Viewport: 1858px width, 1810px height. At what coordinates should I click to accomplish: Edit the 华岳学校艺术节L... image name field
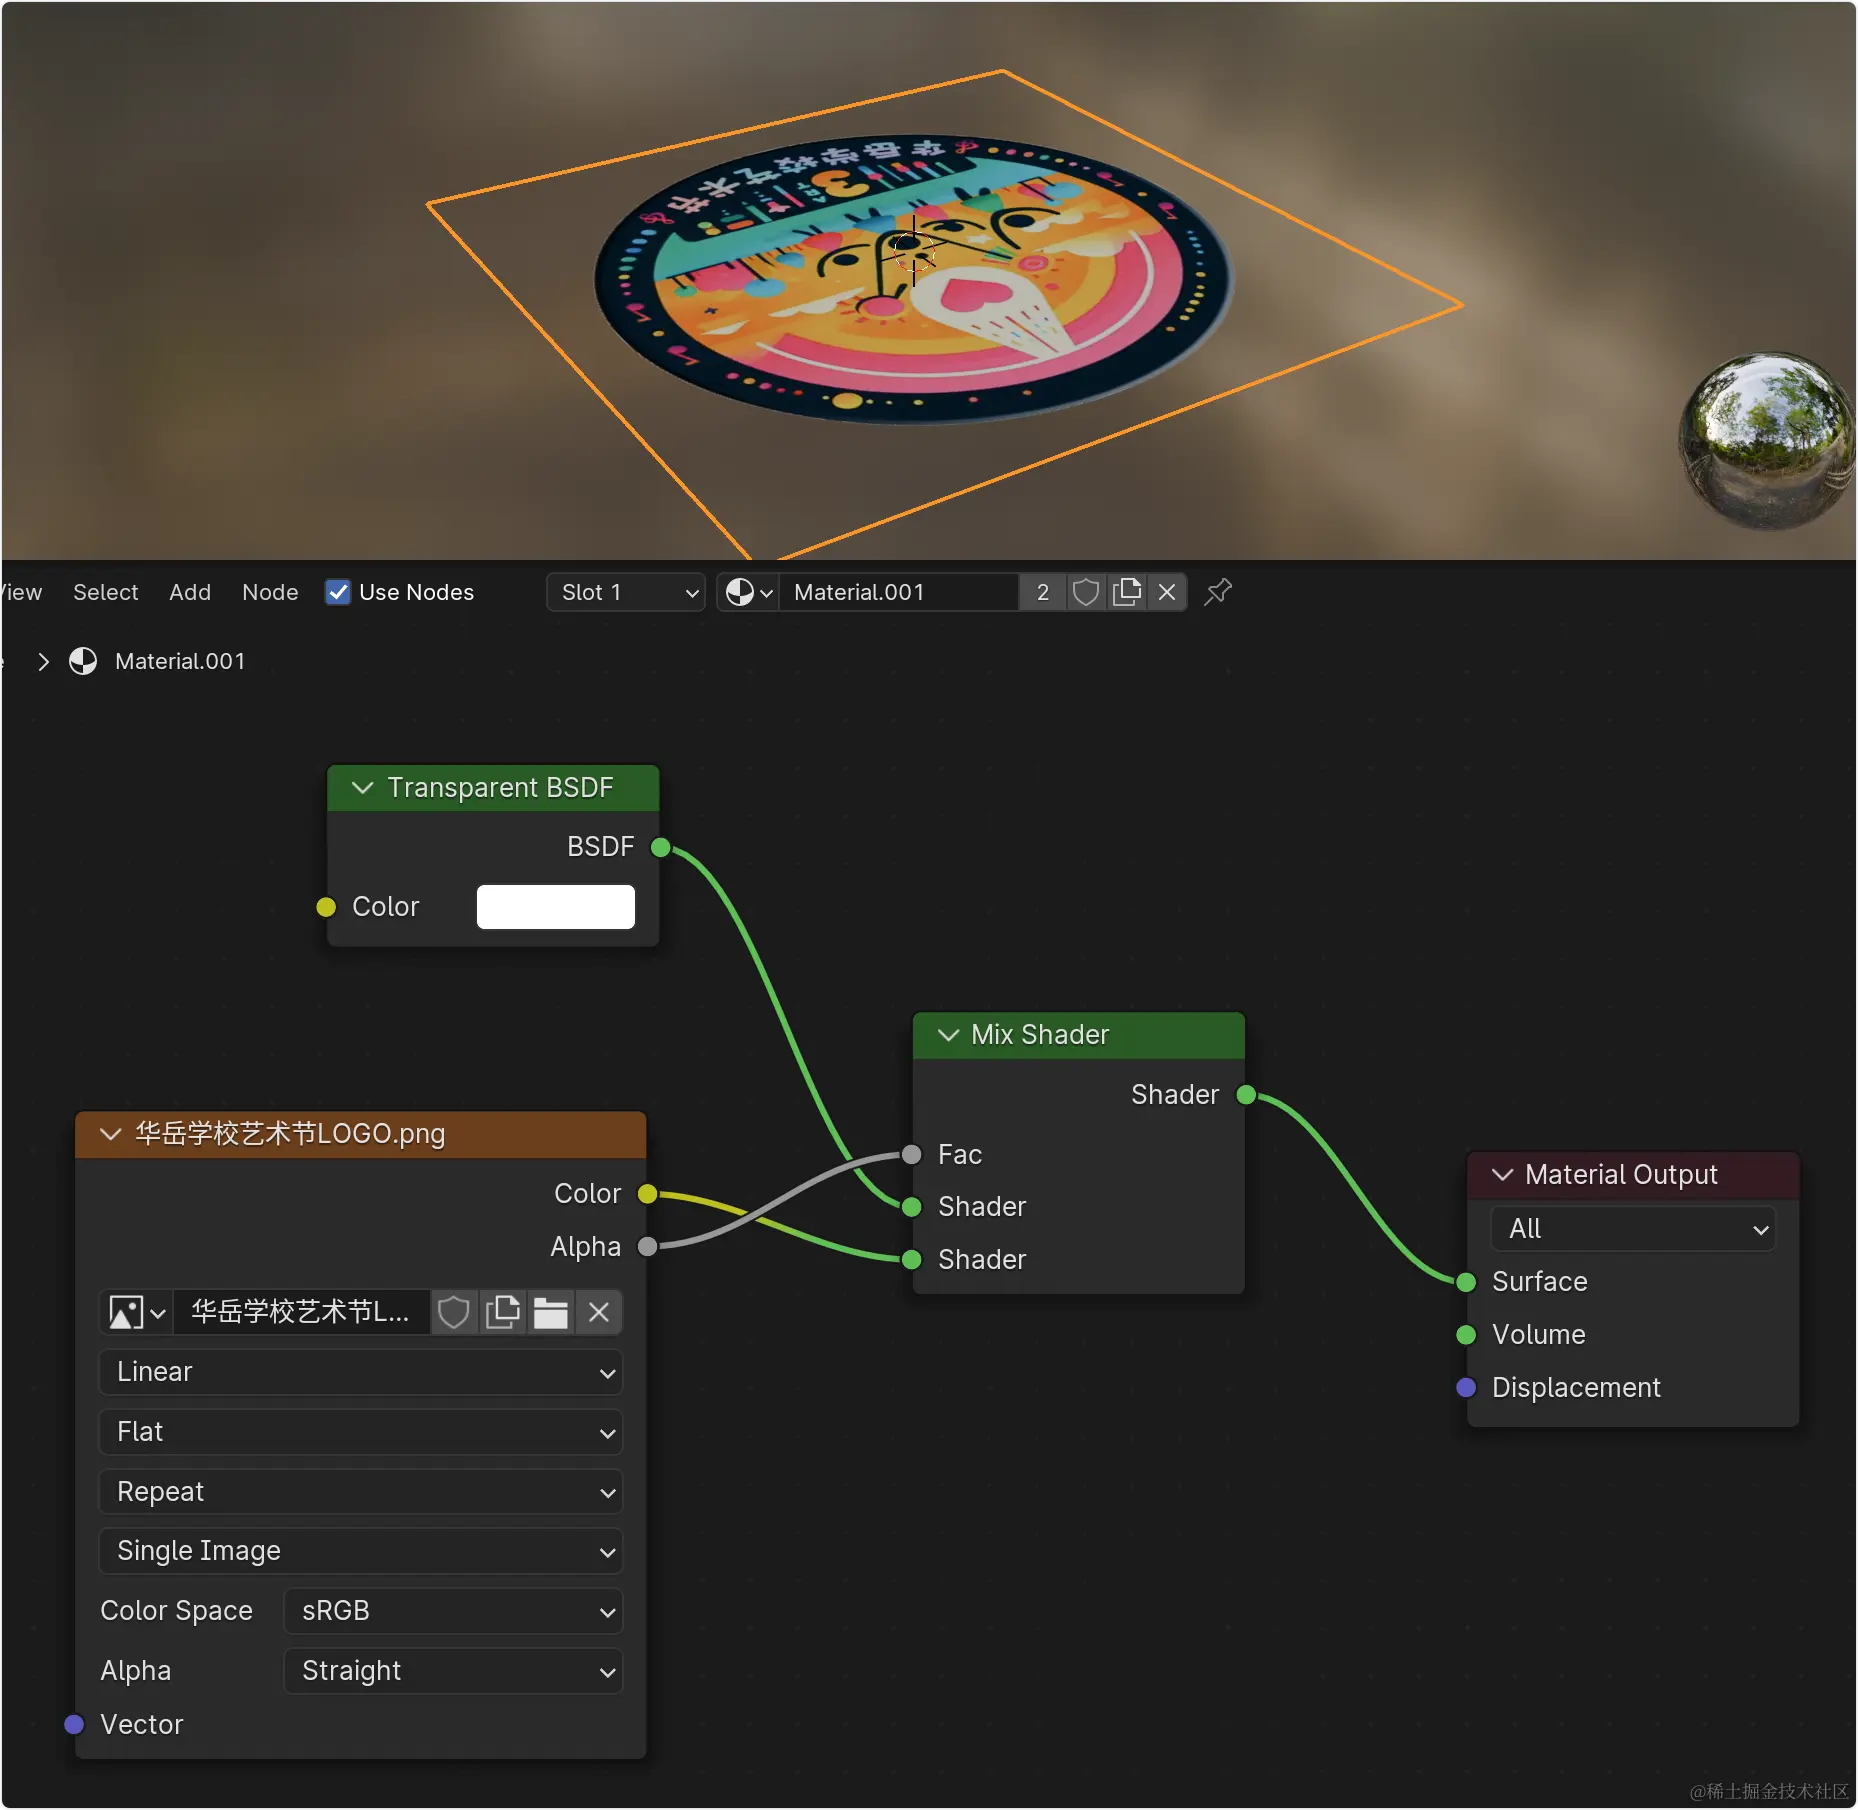301,1312
